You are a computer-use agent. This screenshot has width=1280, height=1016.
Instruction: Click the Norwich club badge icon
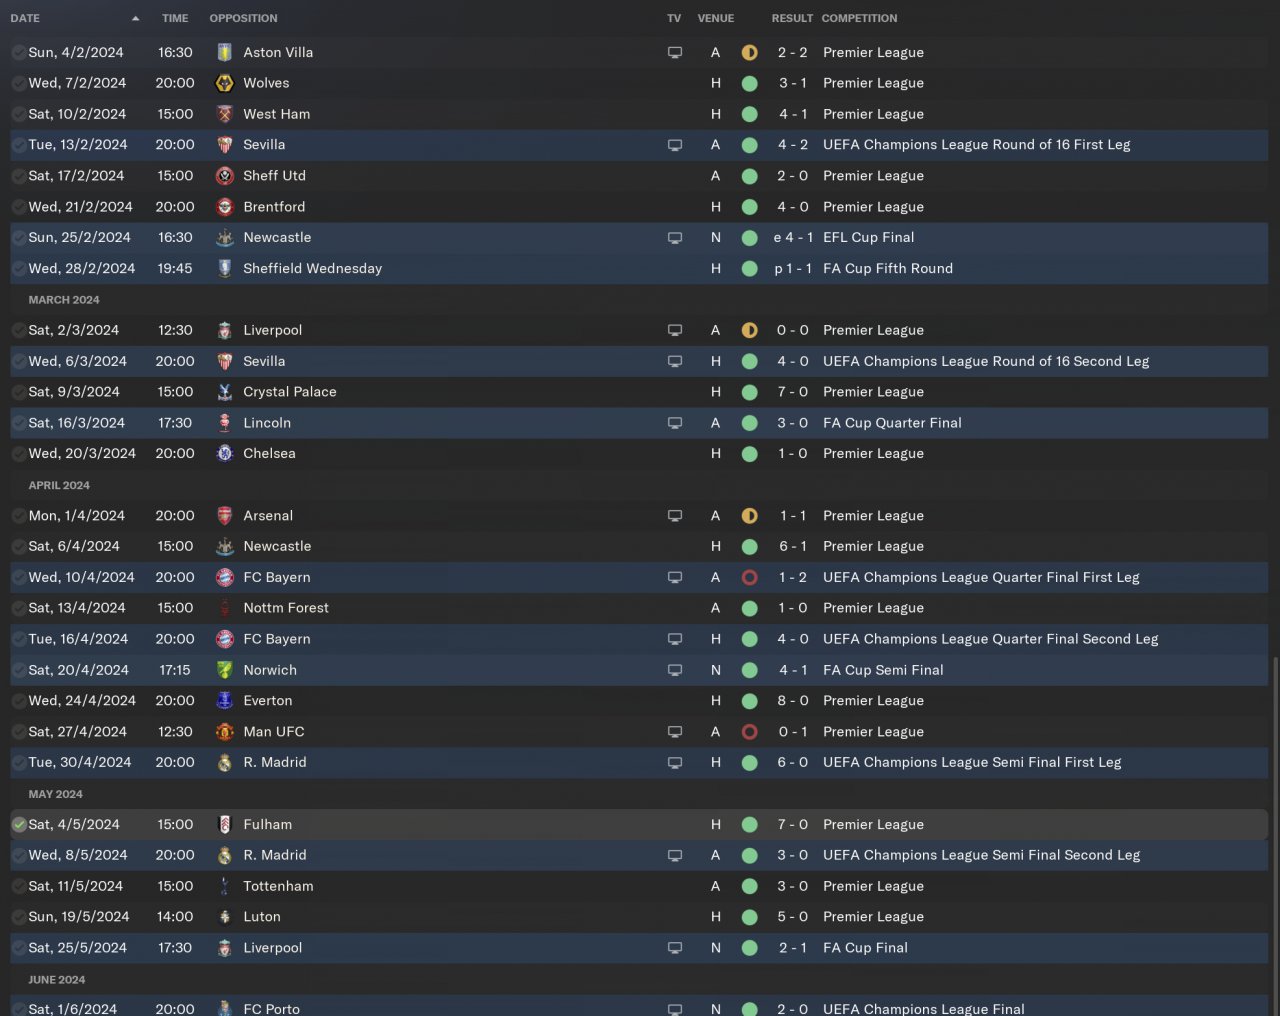[x=225, y=670]
